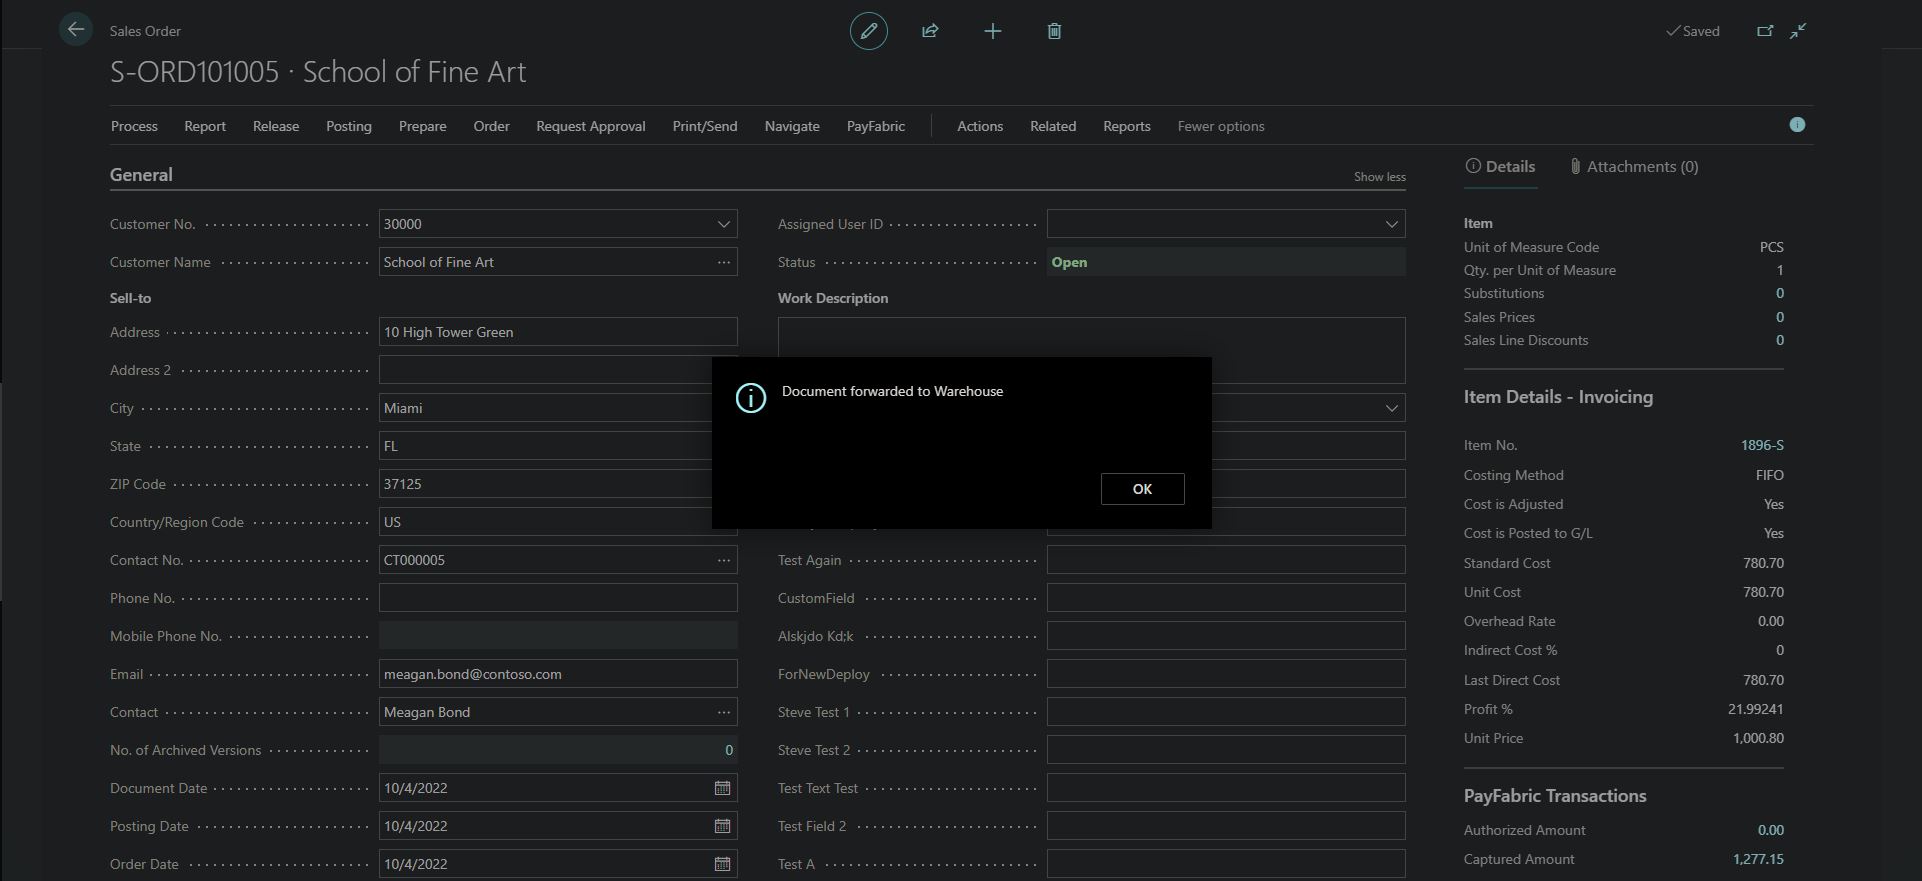Image resolution: width=1922 pixels, height=881 pixels.
Task: Open the PayFabric menu
Action: [875, 126]
